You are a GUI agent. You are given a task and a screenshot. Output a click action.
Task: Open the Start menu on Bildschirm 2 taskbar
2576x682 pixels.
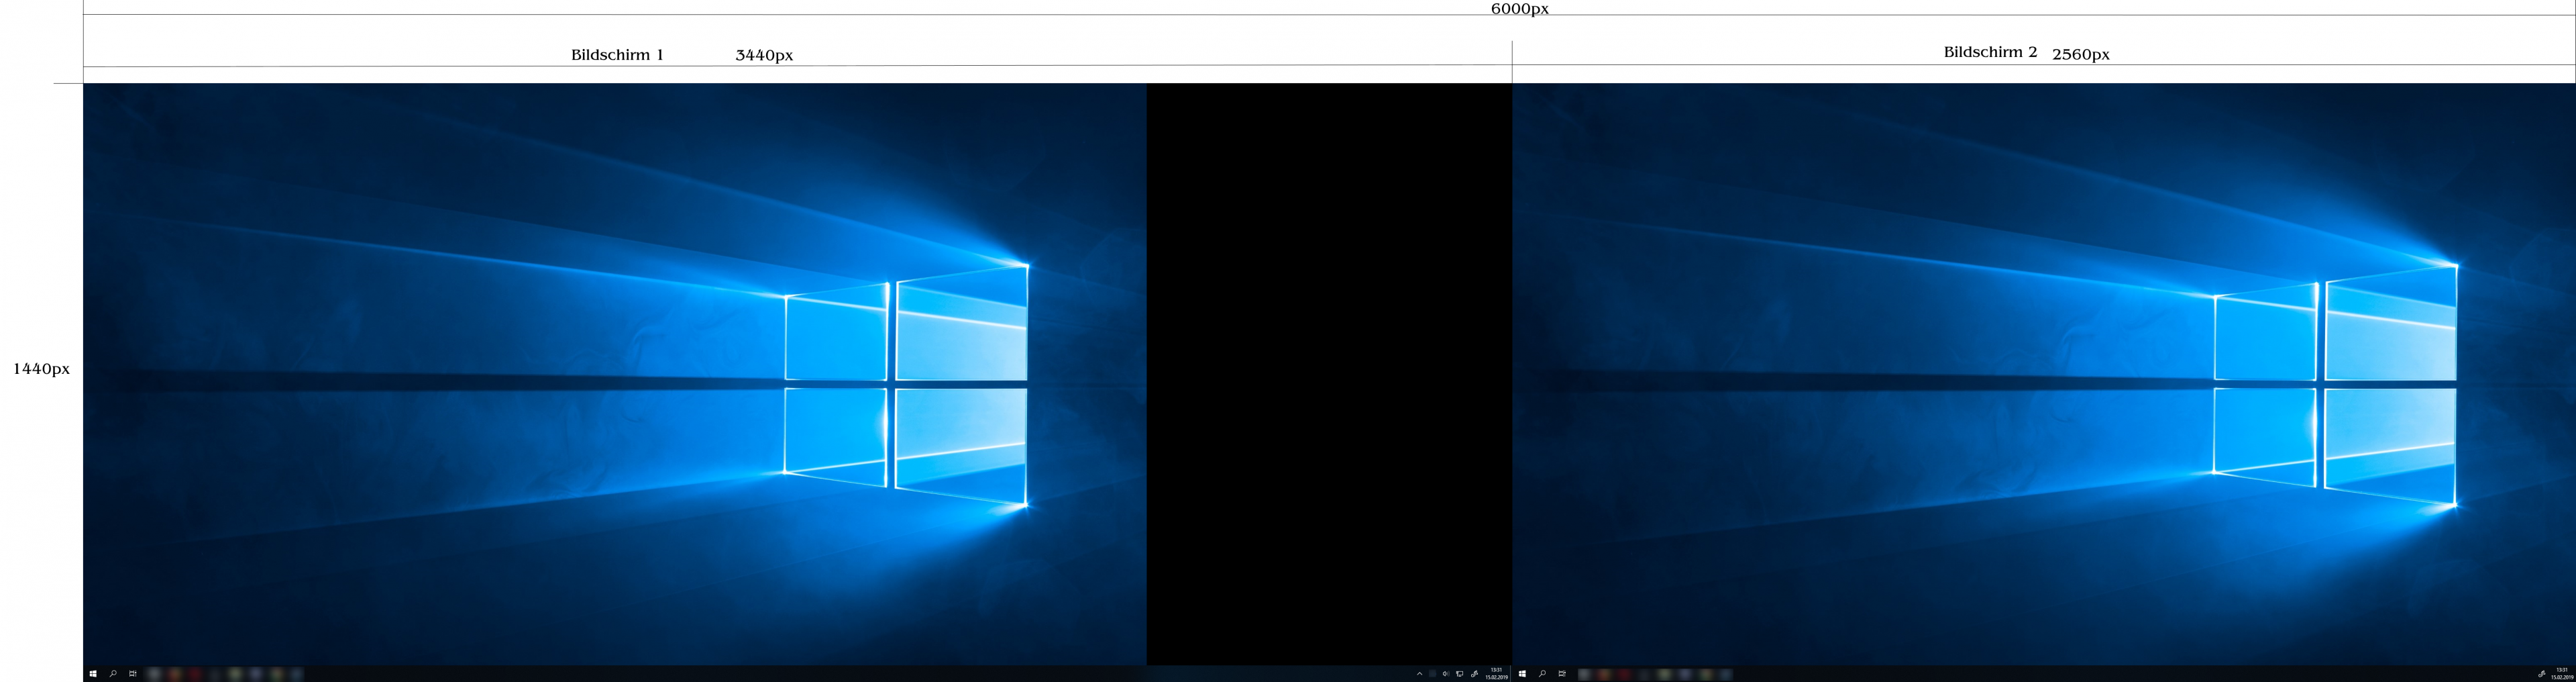coord(1522,674)
